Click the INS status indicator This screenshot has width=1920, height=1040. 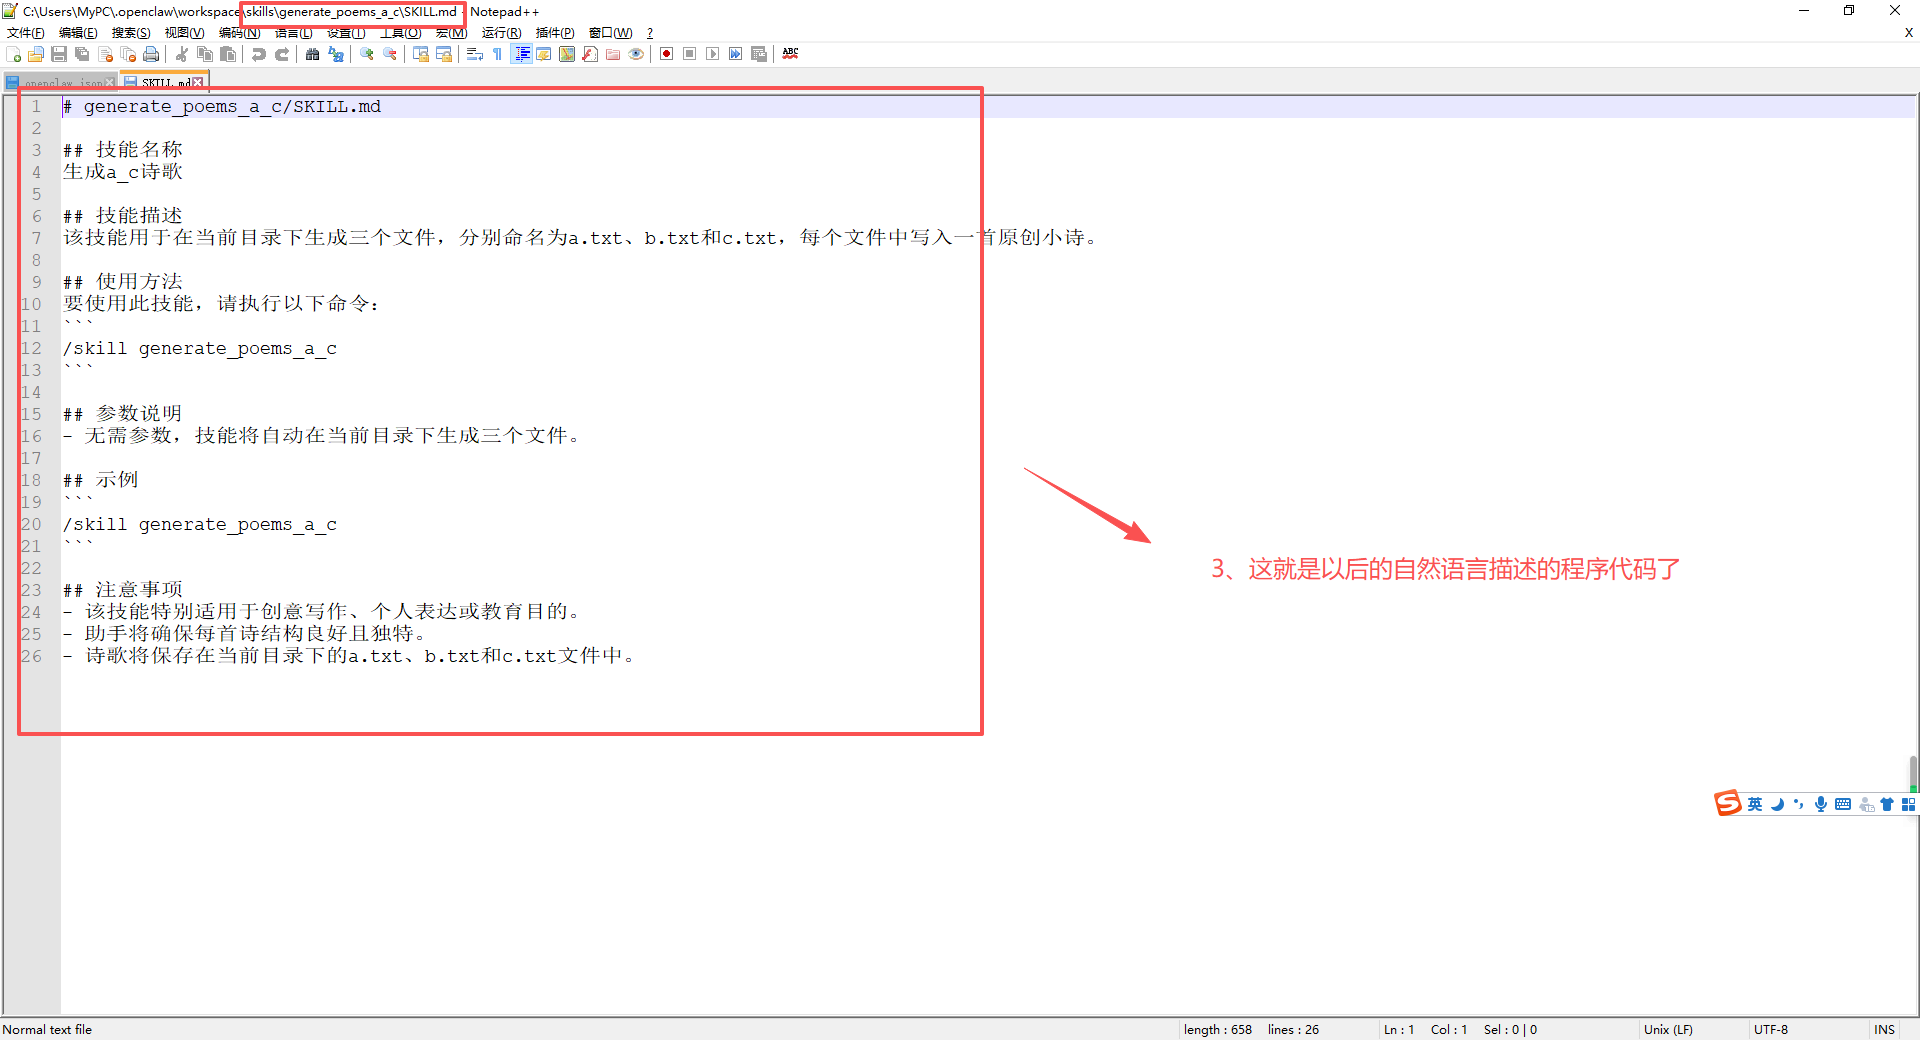point(1885,1029)
